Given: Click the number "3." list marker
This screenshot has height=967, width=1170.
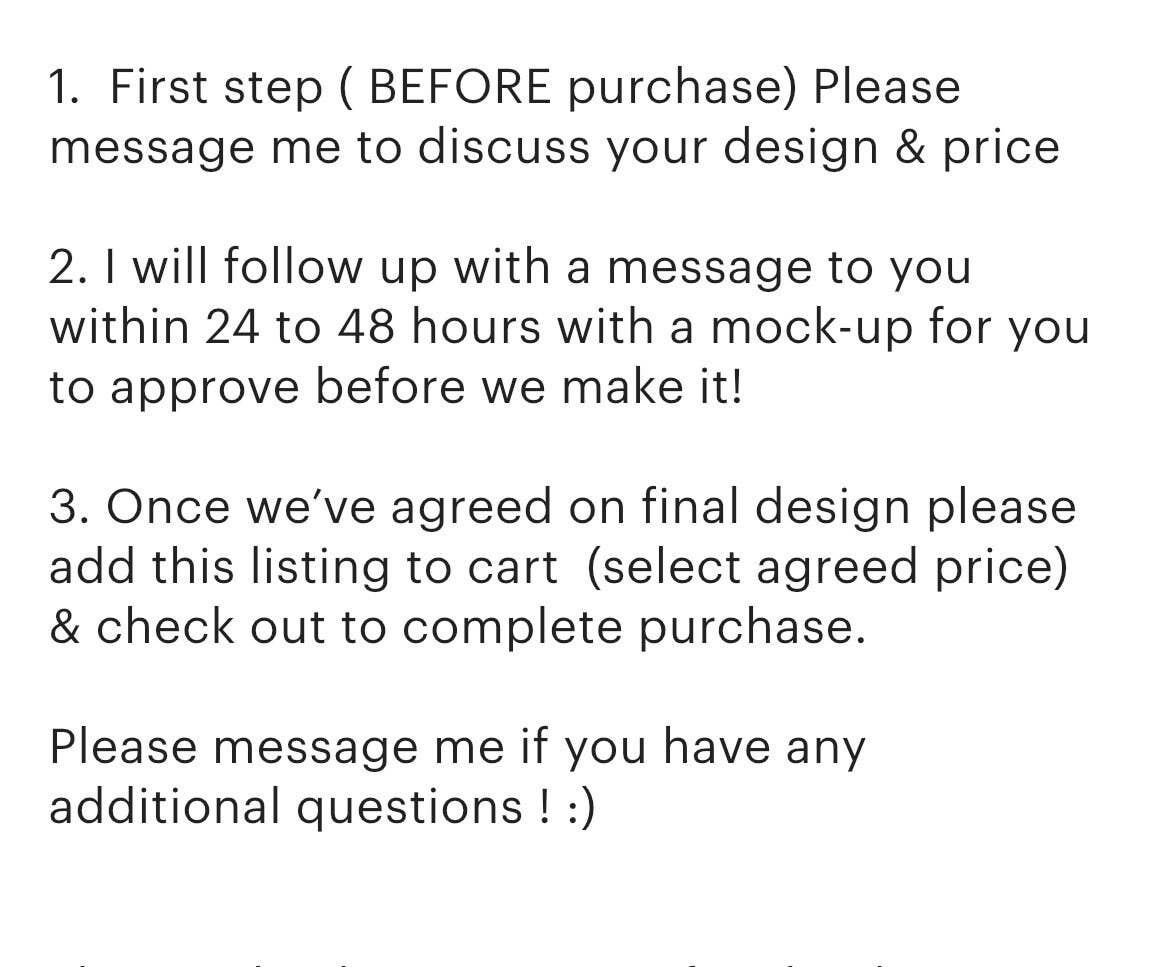Looking at the screenshot, I should pyautogui.click(x=68, y=507).
